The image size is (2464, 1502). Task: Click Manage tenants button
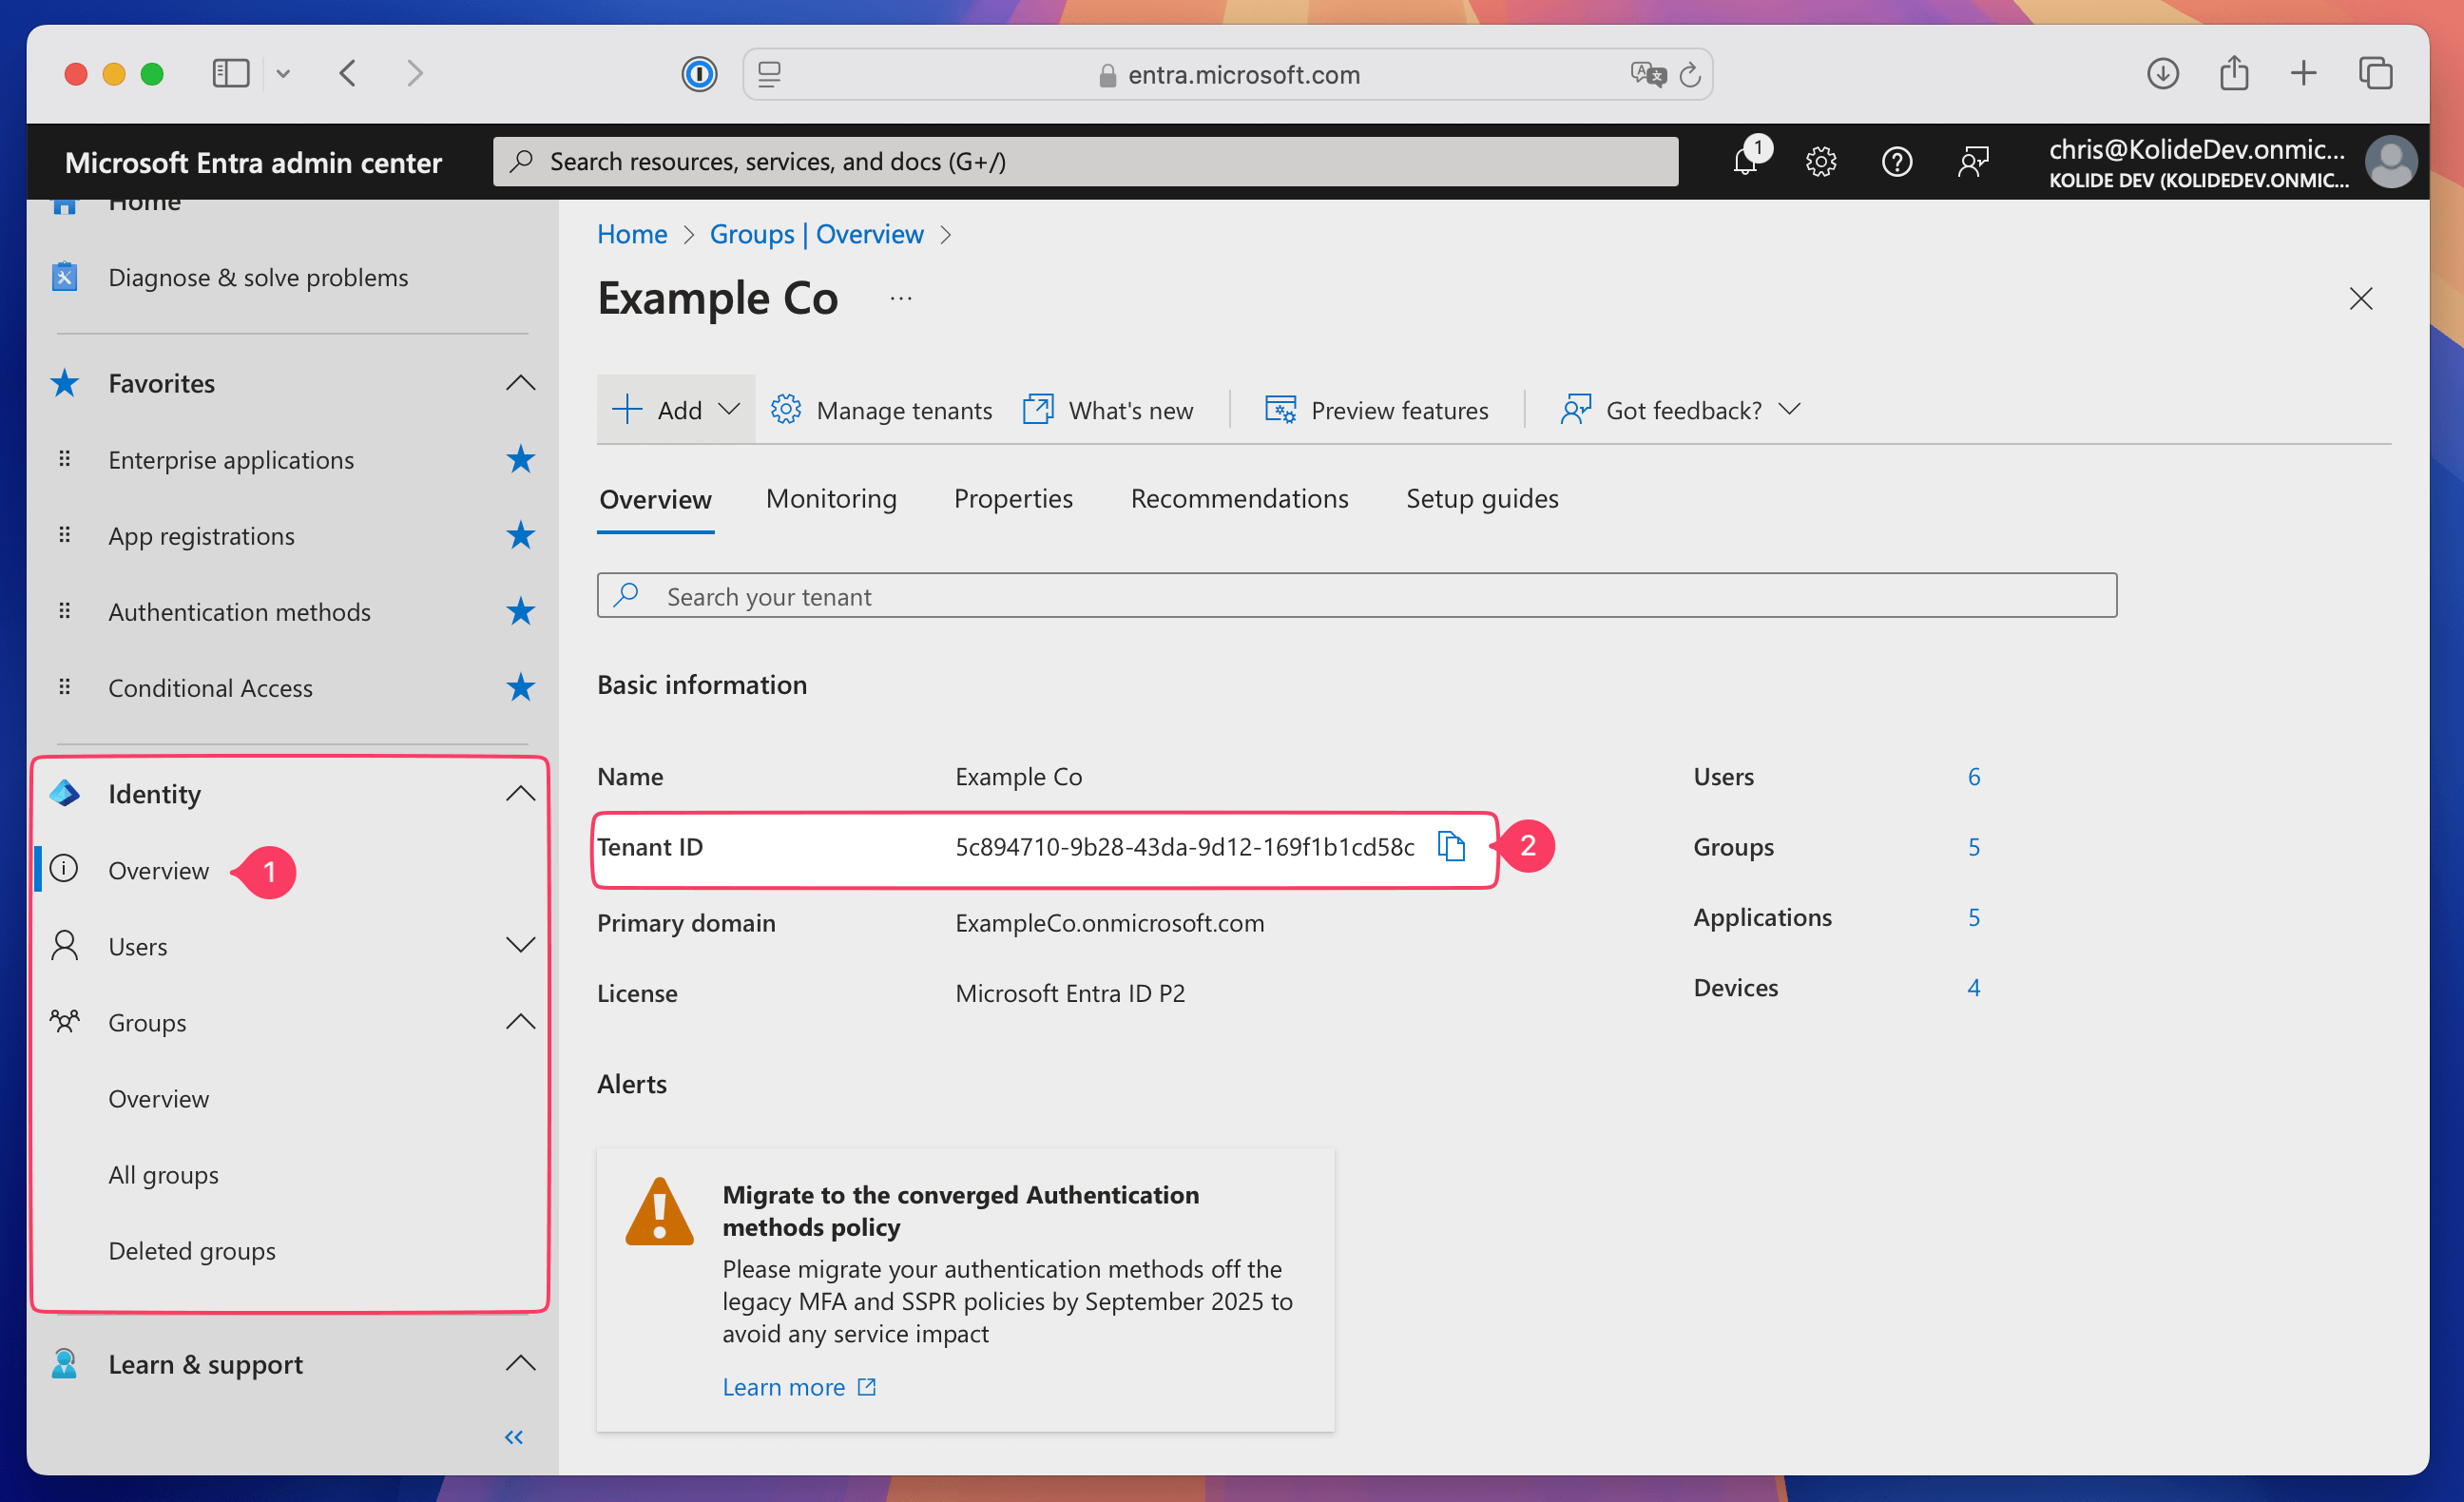(881, 410)
